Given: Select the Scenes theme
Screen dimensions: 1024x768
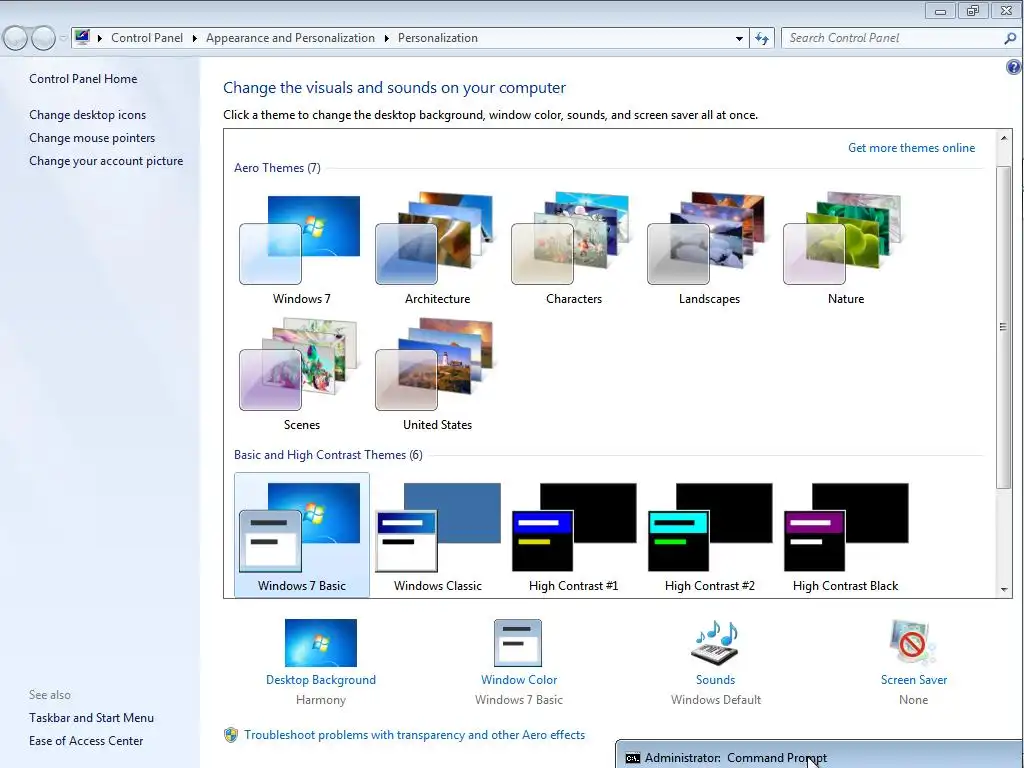Looking at the screenshot, I should (x=300, y=375).
